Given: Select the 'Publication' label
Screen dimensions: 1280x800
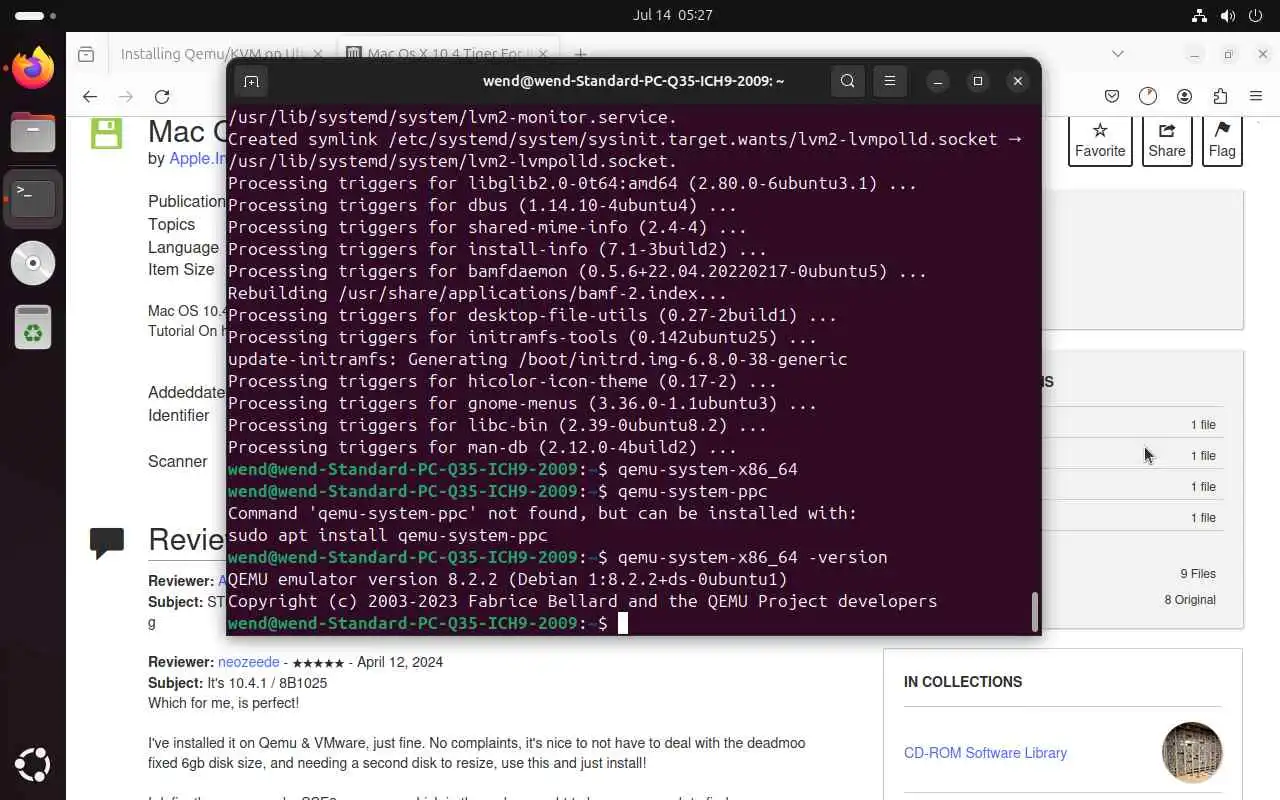Looking at the screenshot, I should (187, 201).
